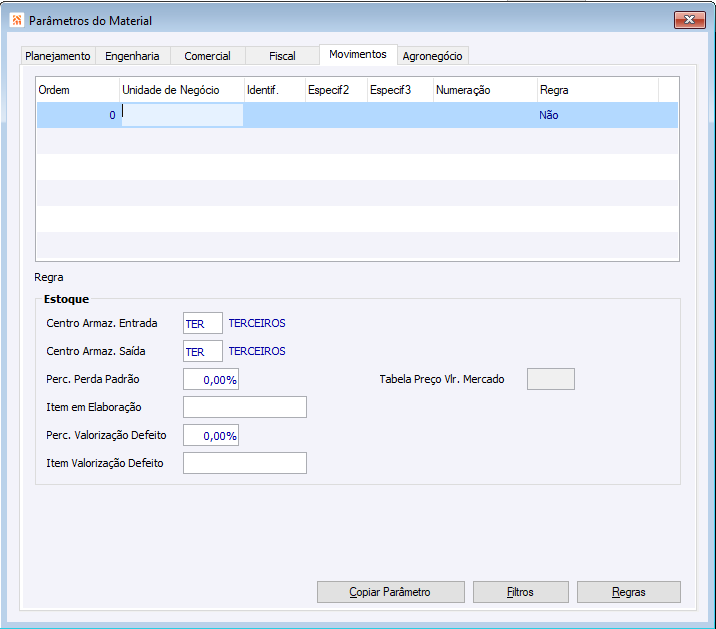This screenshot has height=629, width=716.
Task: Click the application icon in title bar
Action: pyautogui.click(x=17, y=20)
